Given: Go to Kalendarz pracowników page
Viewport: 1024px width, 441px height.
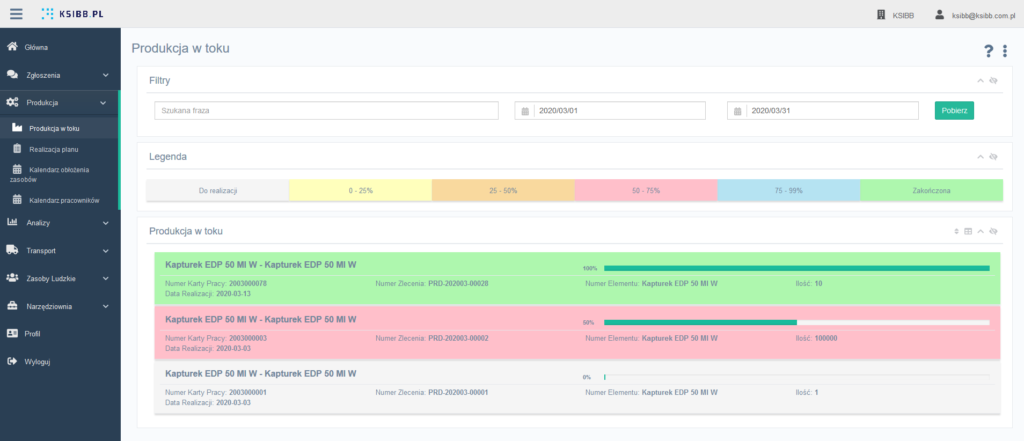Looking at the screenshot, I should pyautogui.click(x=64, y=200).
